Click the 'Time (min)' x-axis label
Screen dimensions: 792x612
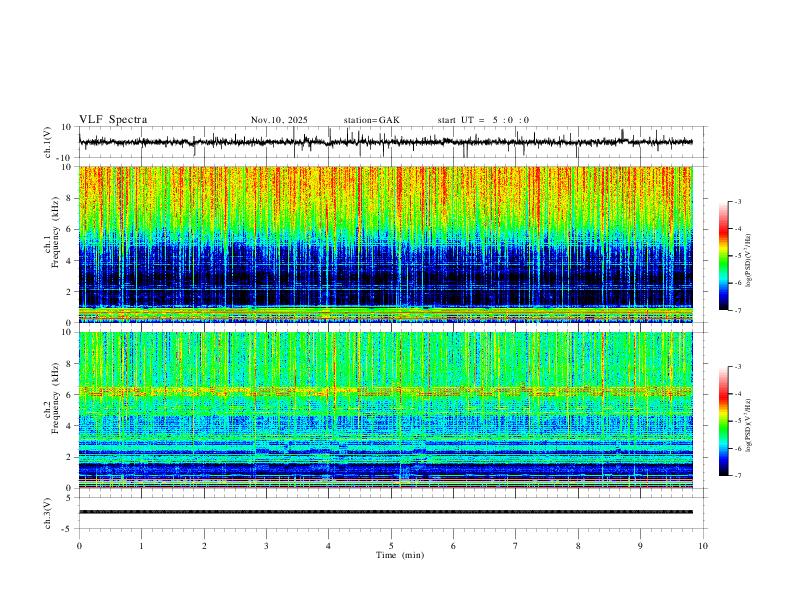[x=400, y=555]
